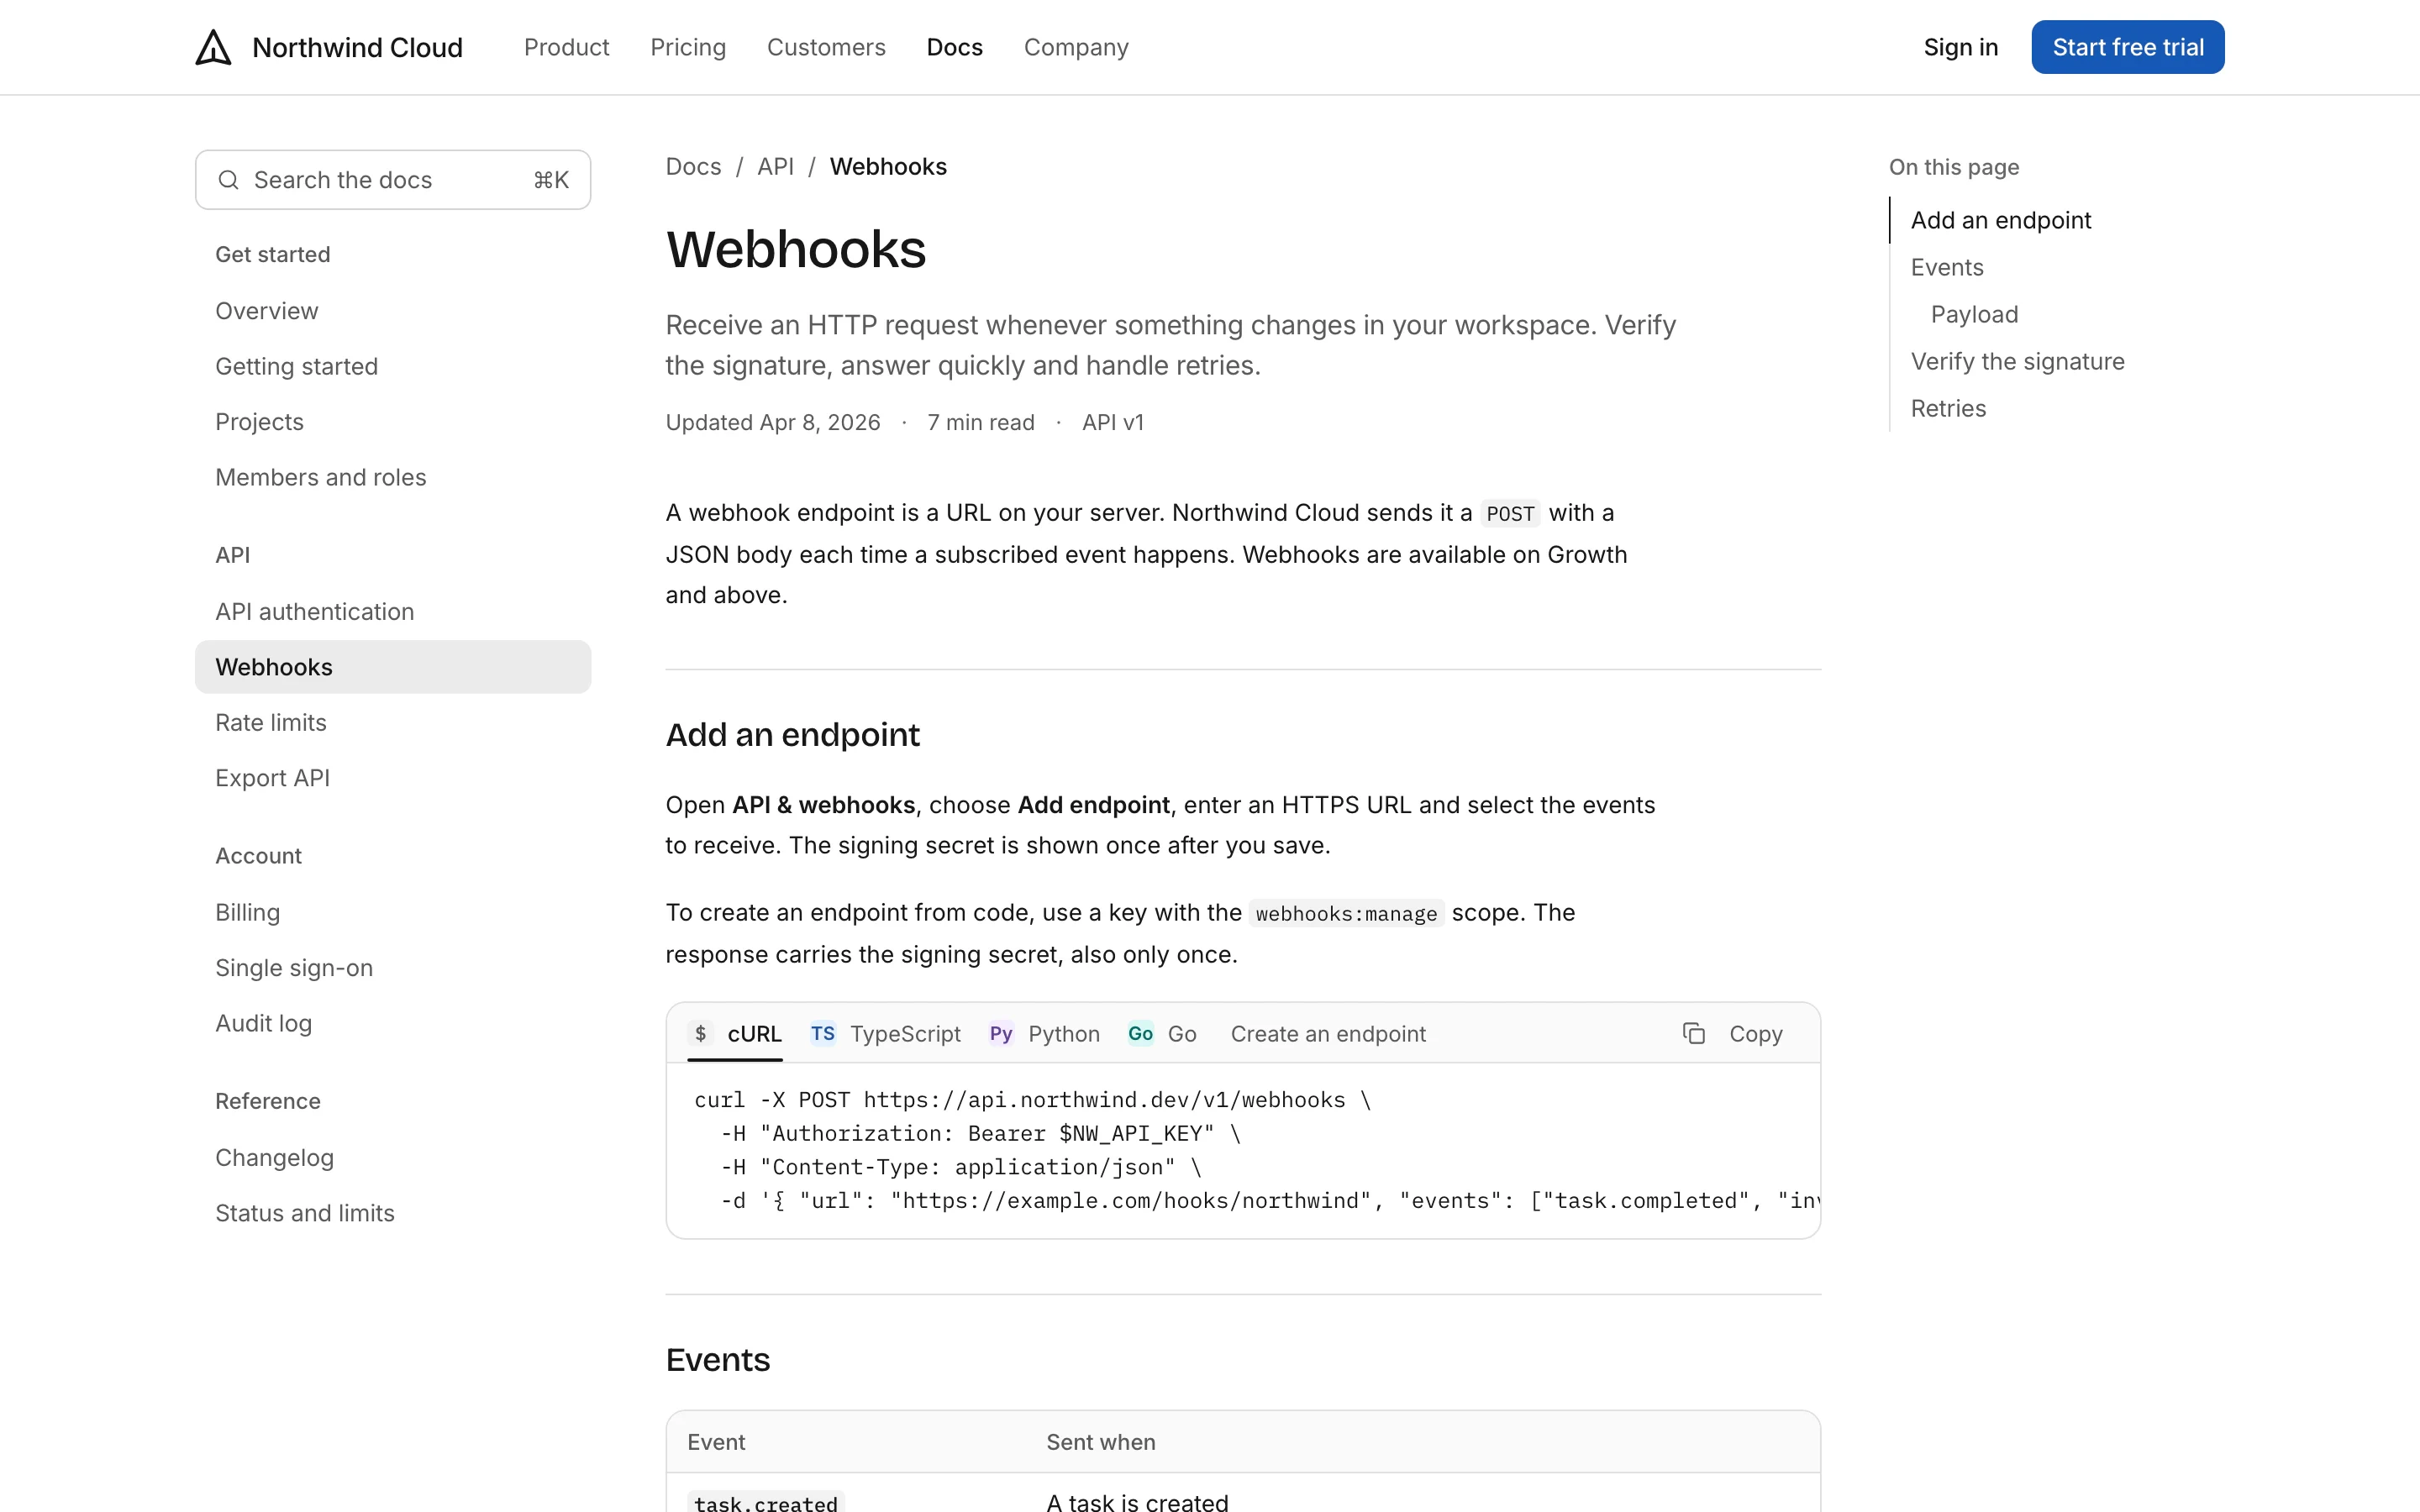Open the Company menu item
2420x1512 pixels.
[1076, 47]
